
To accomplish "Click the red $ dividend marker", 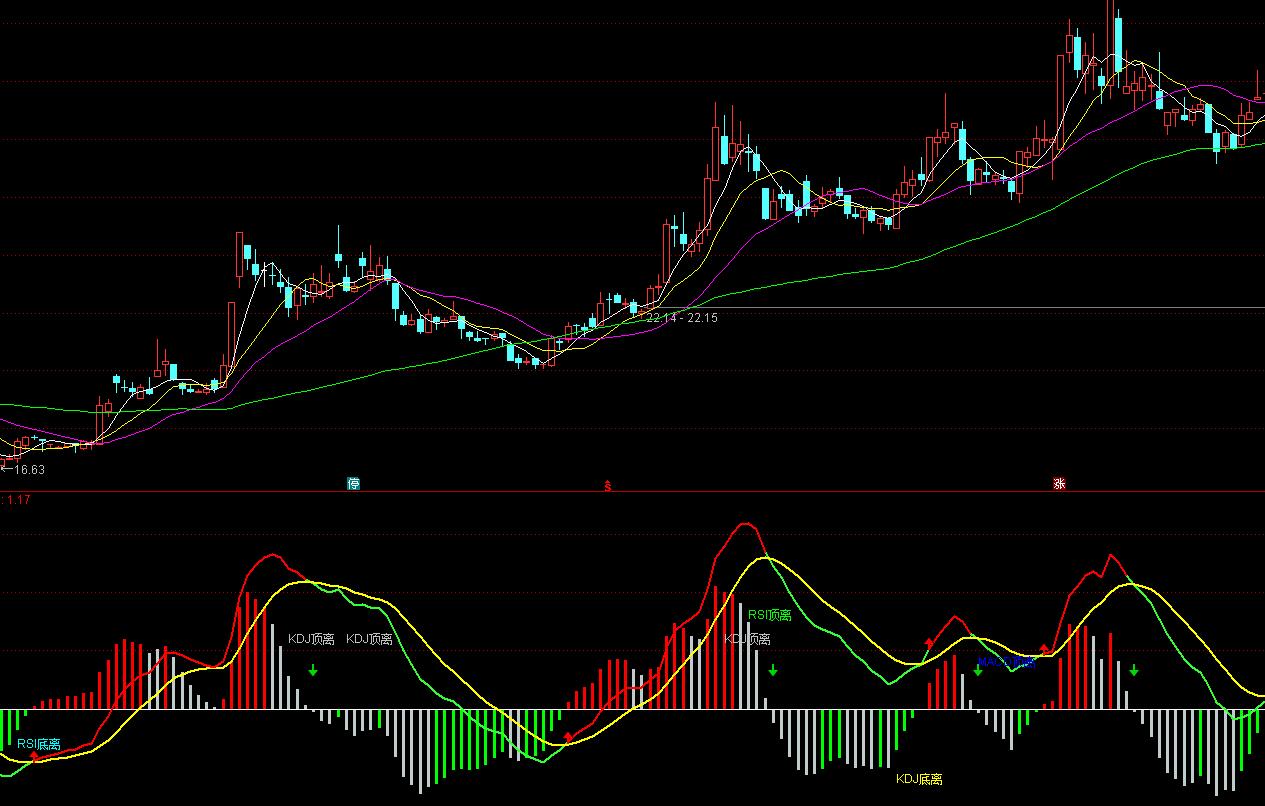I will [606, 486].
